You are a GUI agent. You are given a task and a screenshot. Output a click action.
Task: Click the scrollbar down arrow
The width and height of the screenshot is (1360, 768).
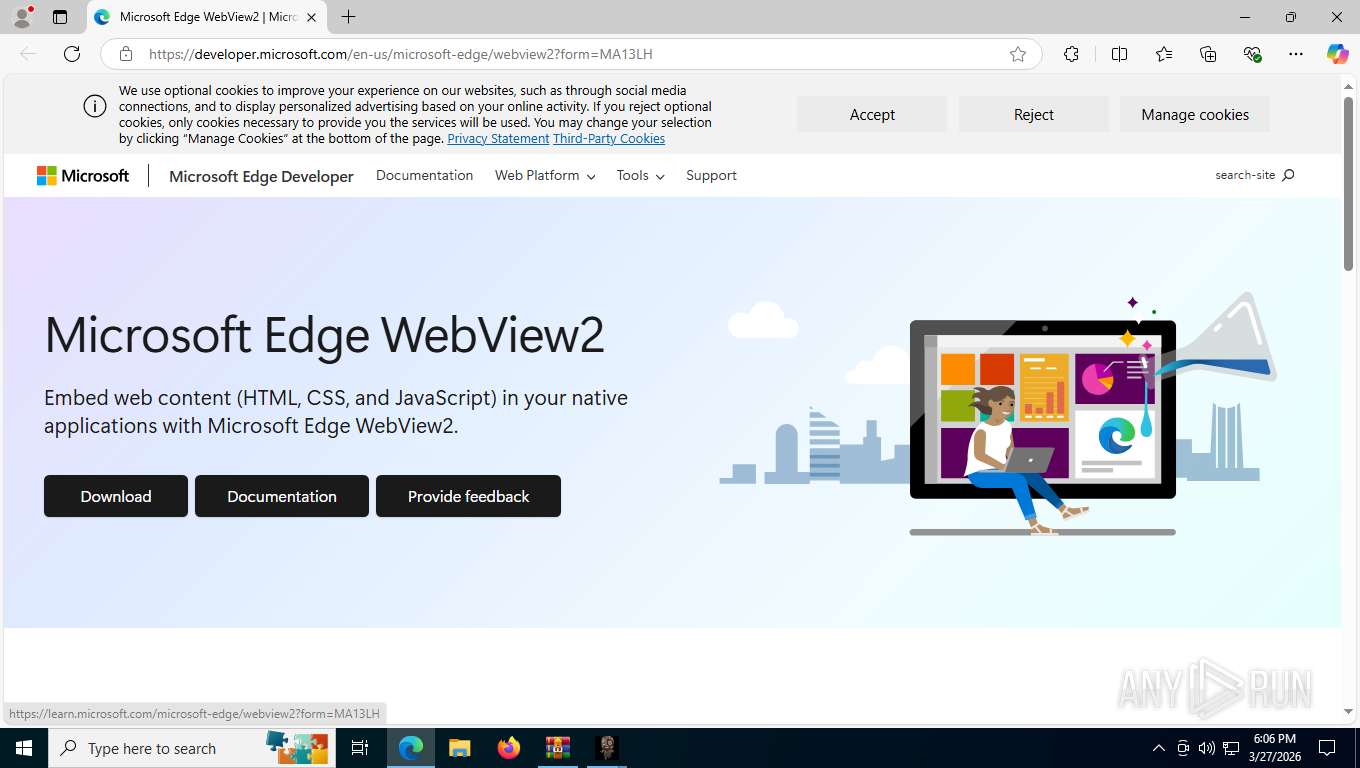1348,711
